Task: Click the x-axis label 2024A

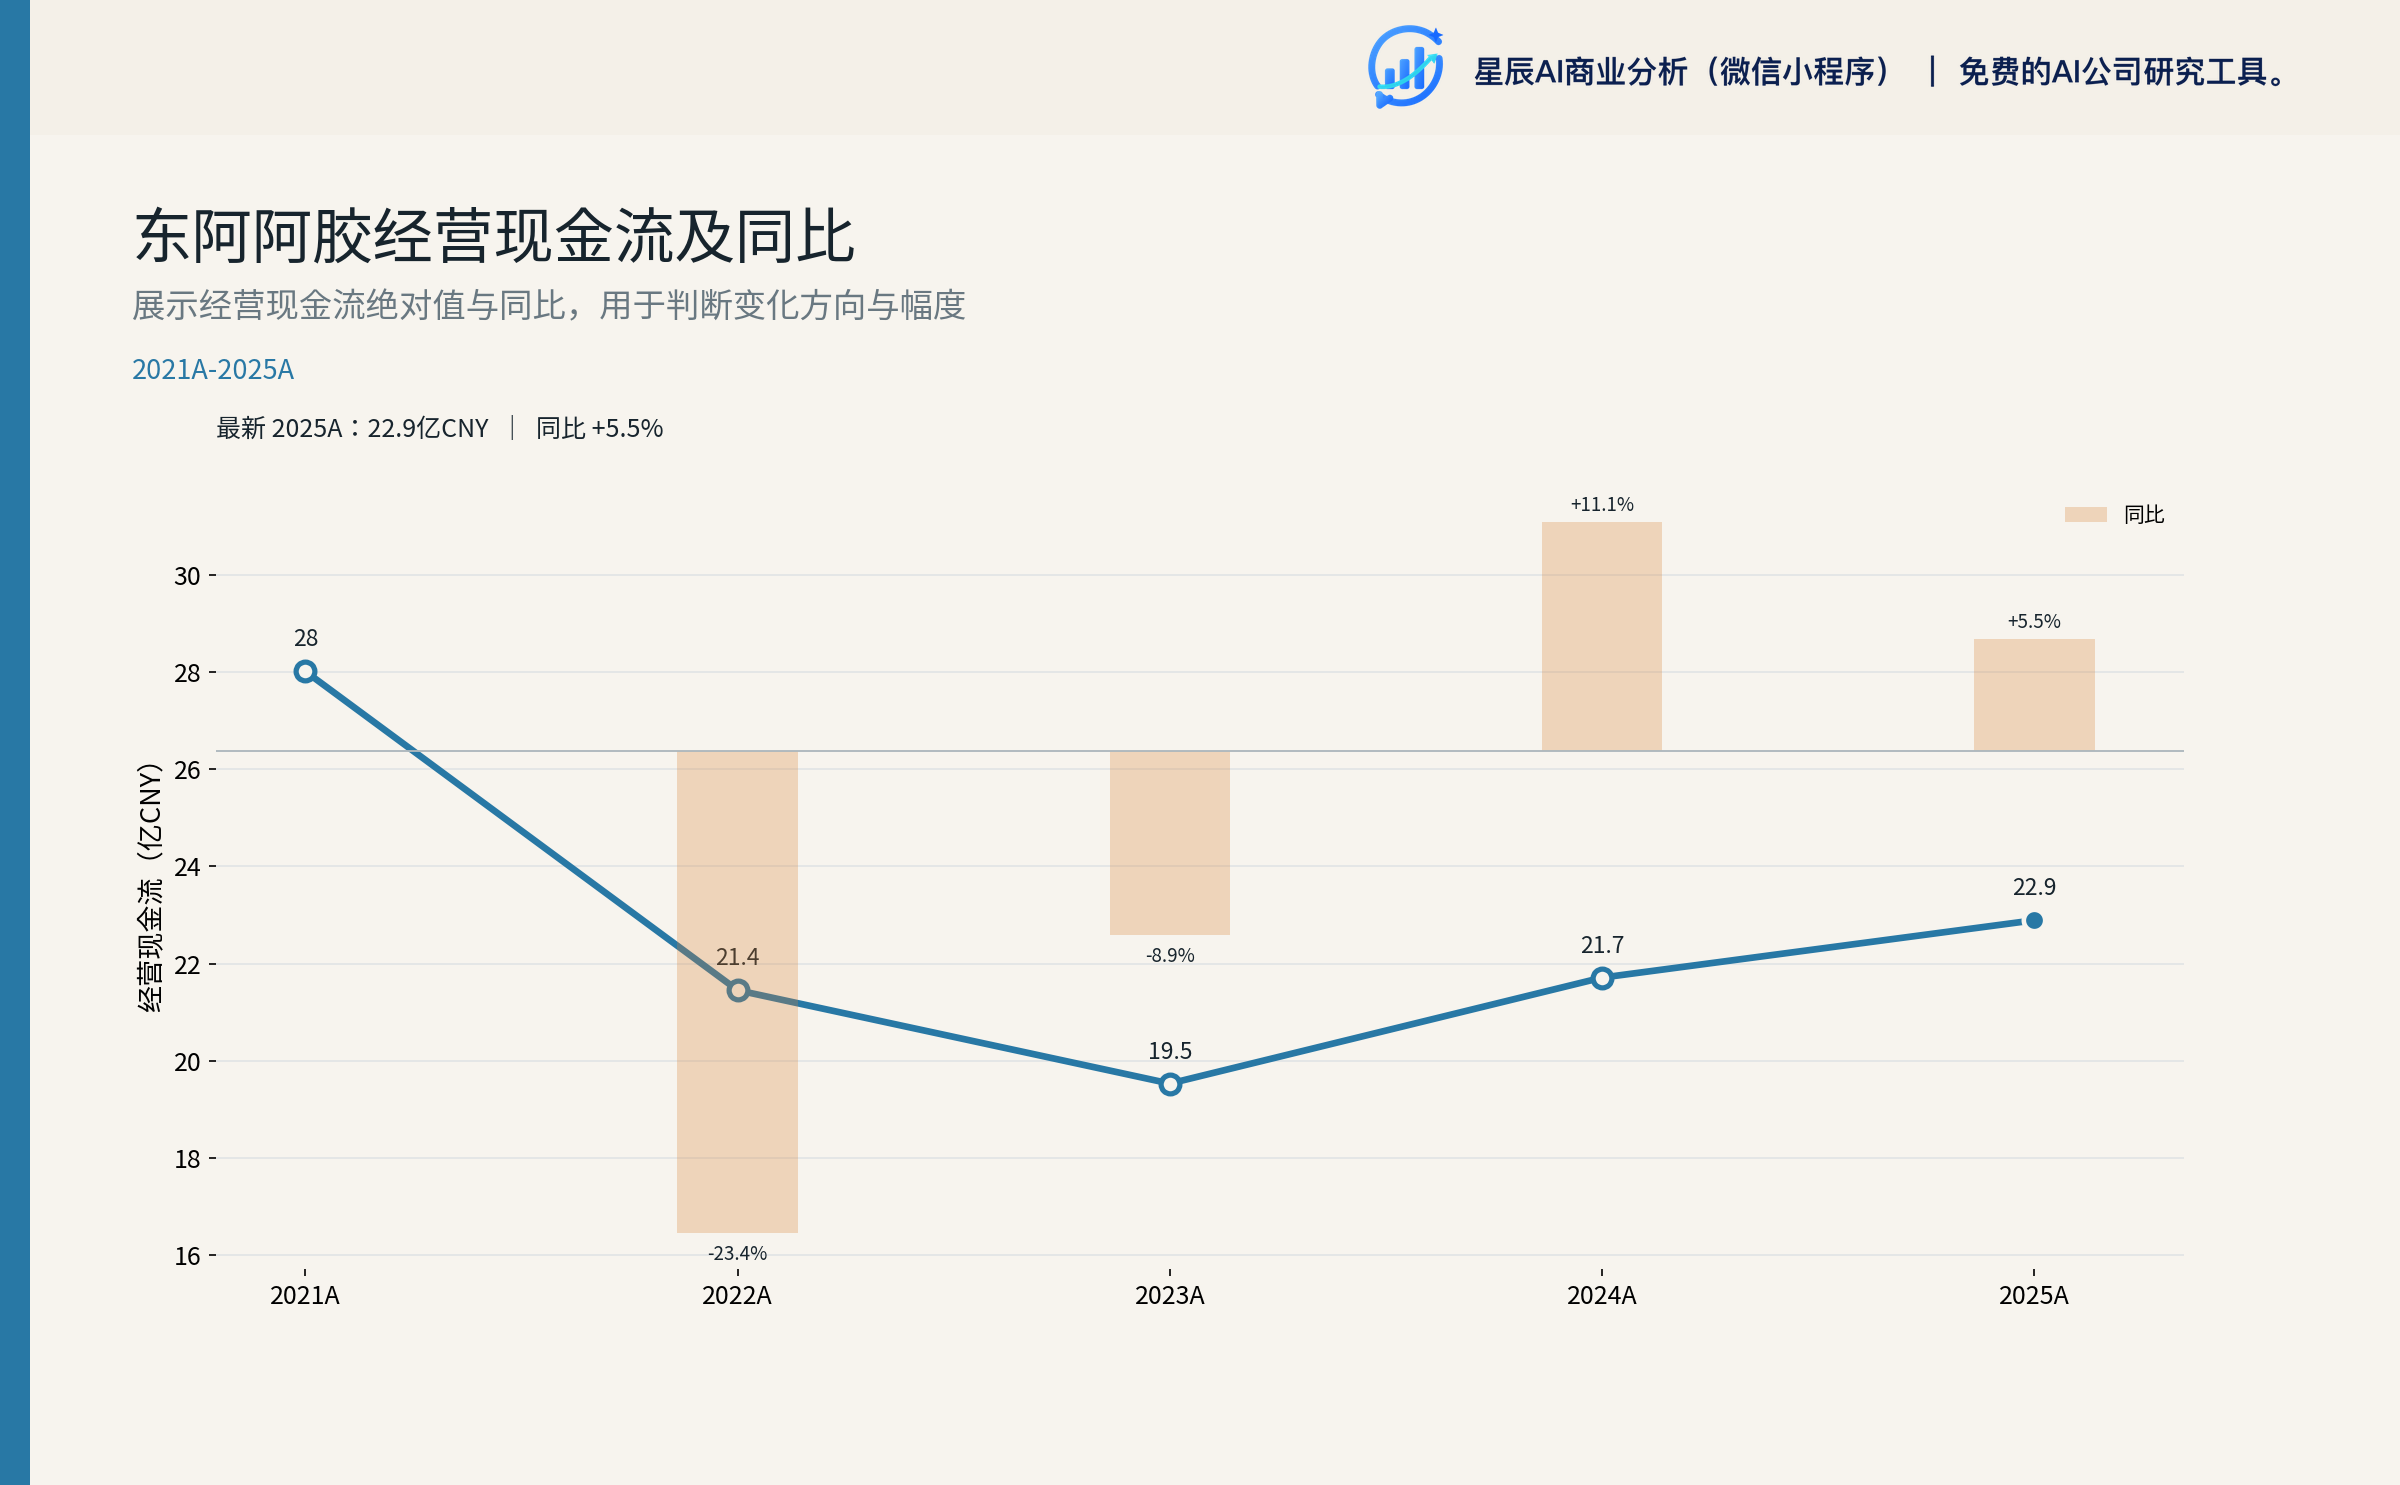Action: tap(1602, 1295)
